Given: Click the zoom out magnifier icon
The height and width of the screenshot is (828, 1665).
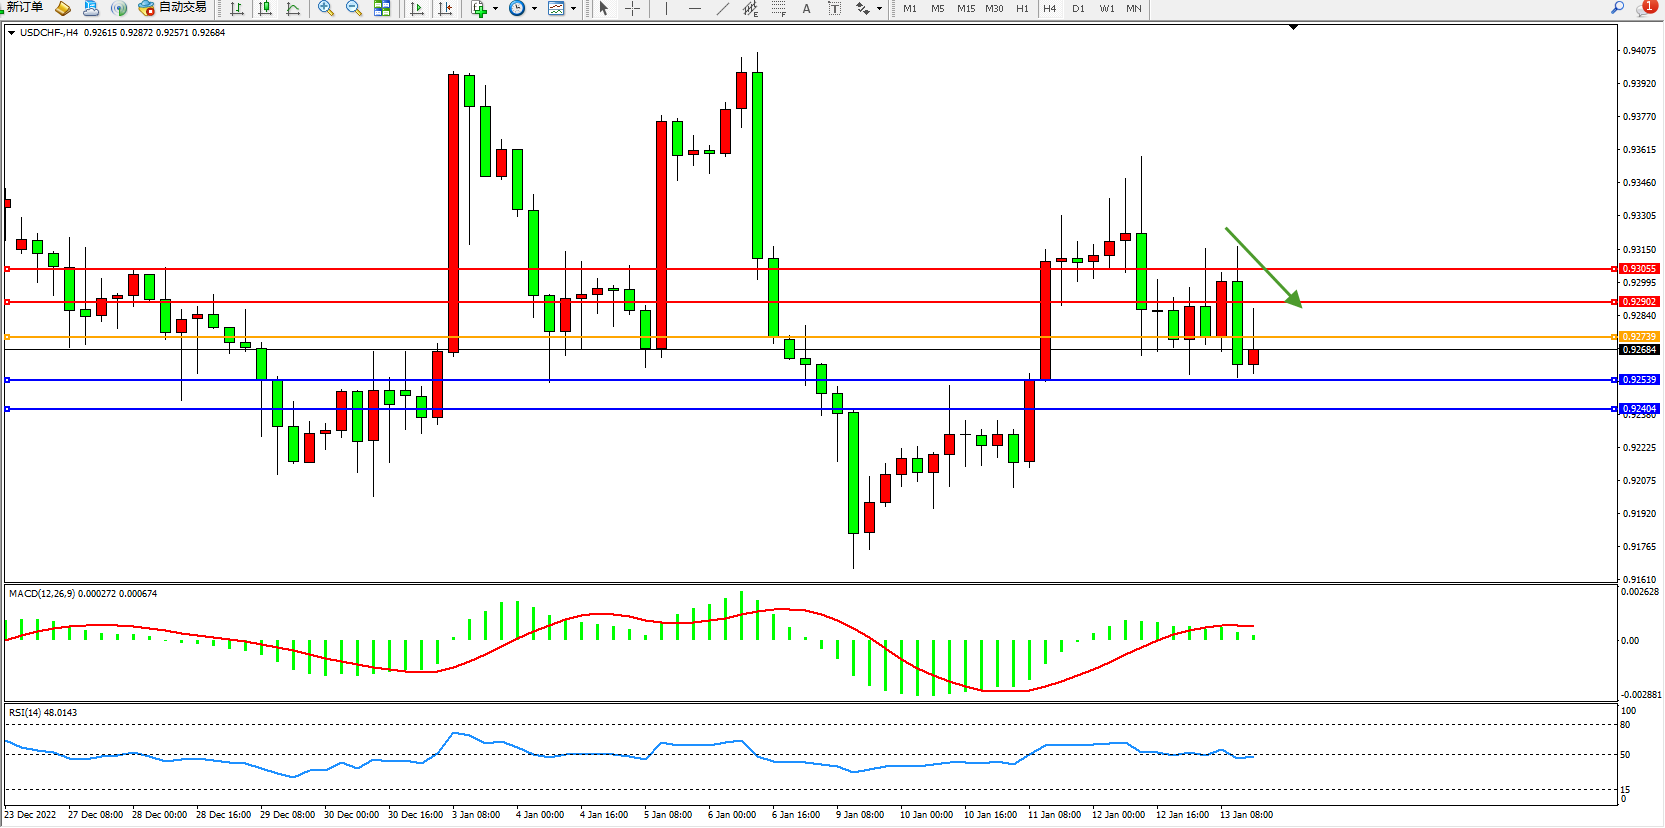Looking at the screenshot, I should (x=353, y=8).
